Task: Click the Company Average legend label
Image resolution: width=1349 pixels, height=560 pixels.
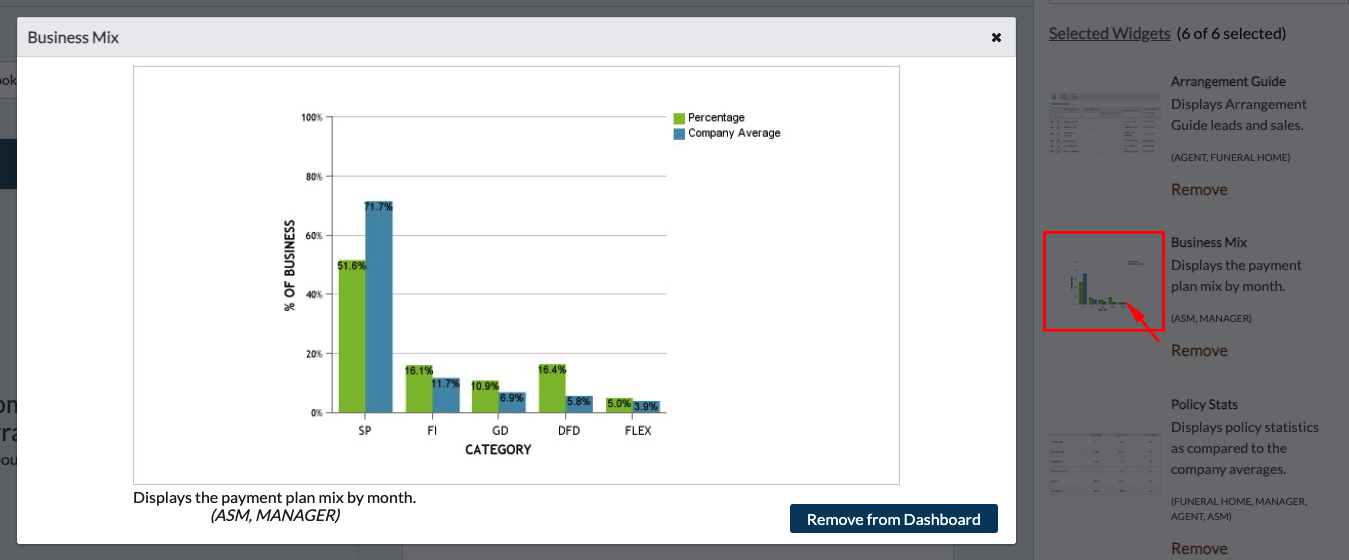Action: point(734,133)
